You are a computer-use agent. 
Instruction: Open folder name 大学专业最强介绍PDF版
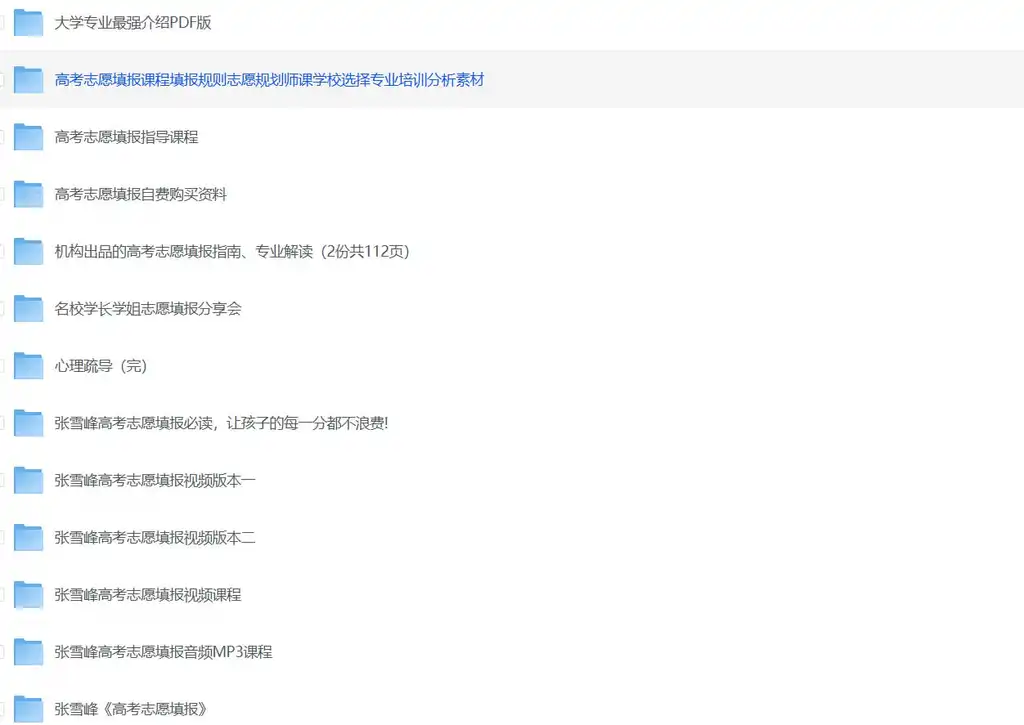133,23
